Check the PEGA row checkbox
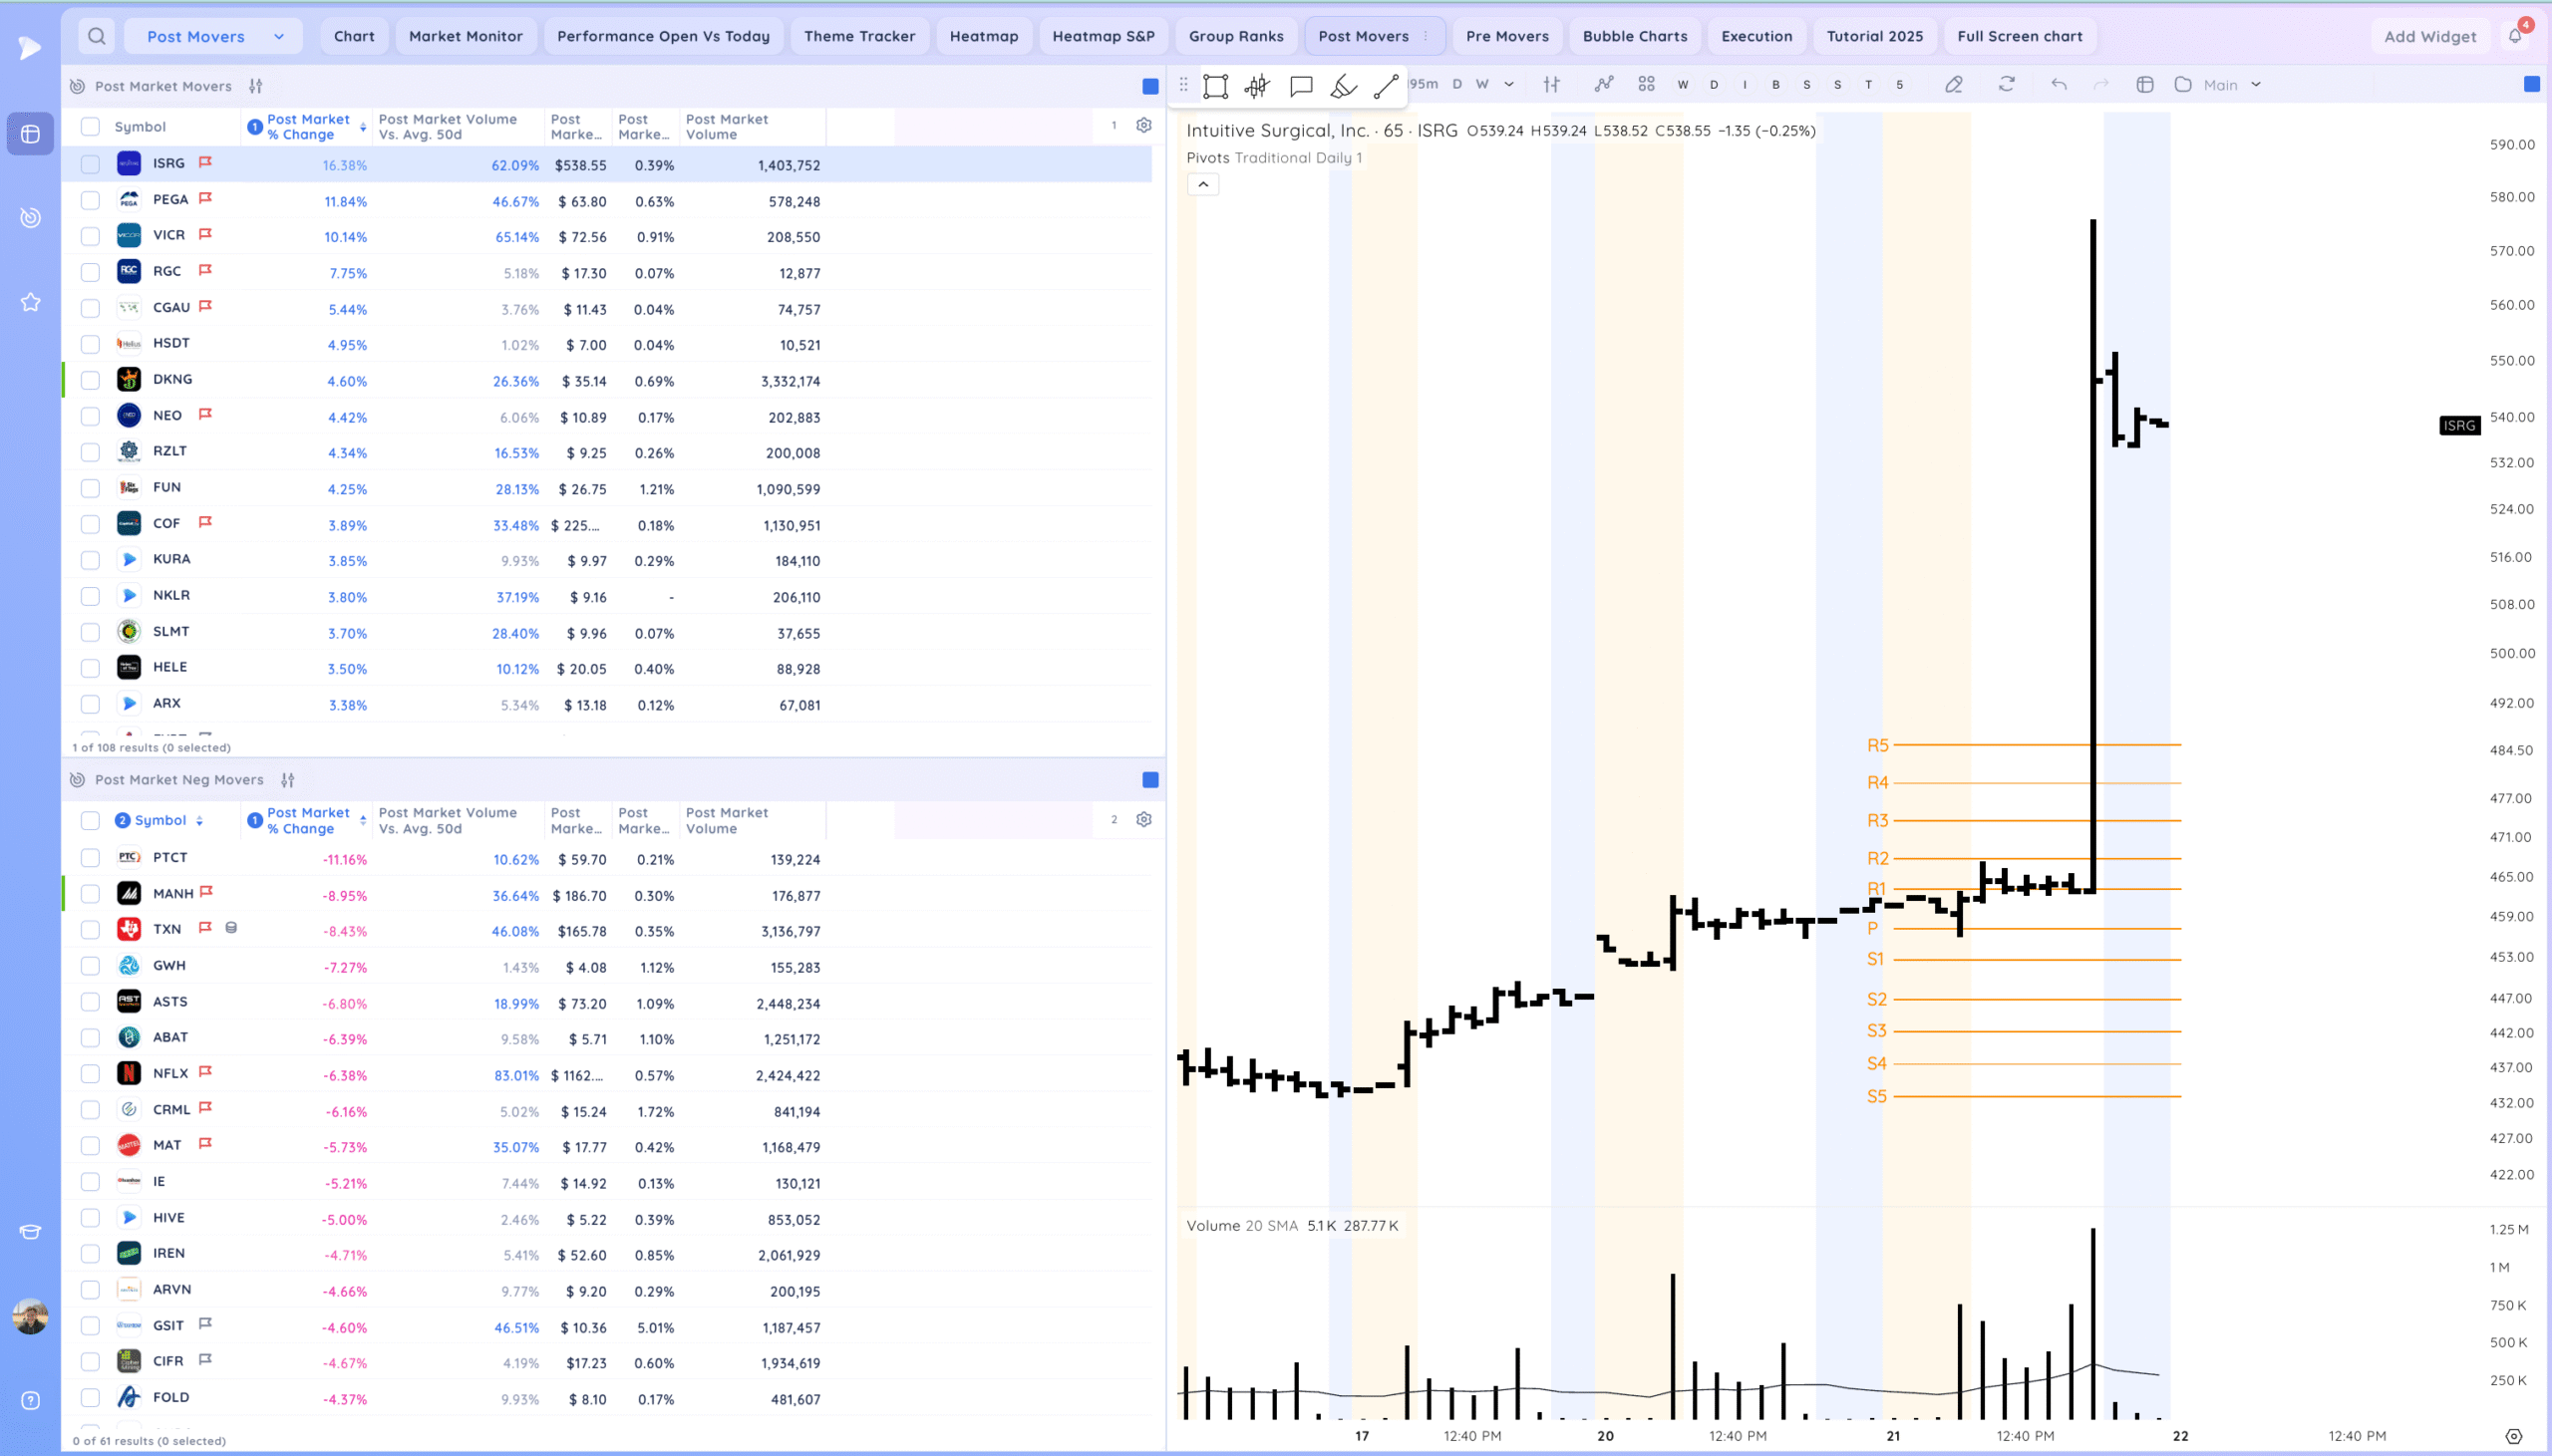 pyautogui.click(x=90, y=200)
